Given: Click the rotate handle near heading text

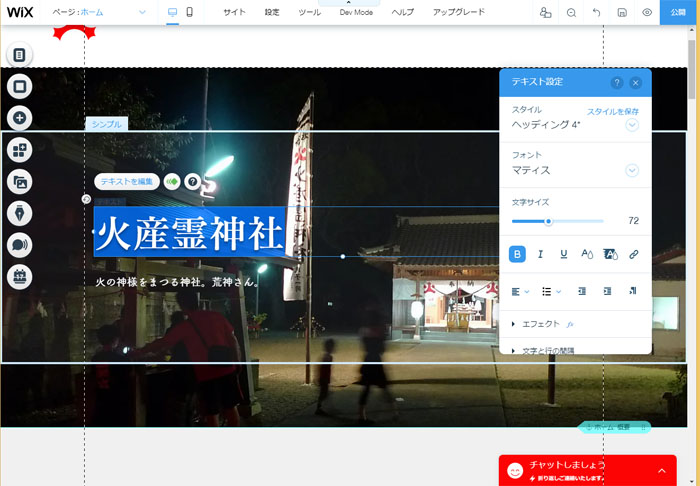Looking at the screenshot, I should (x=87, y=199).
